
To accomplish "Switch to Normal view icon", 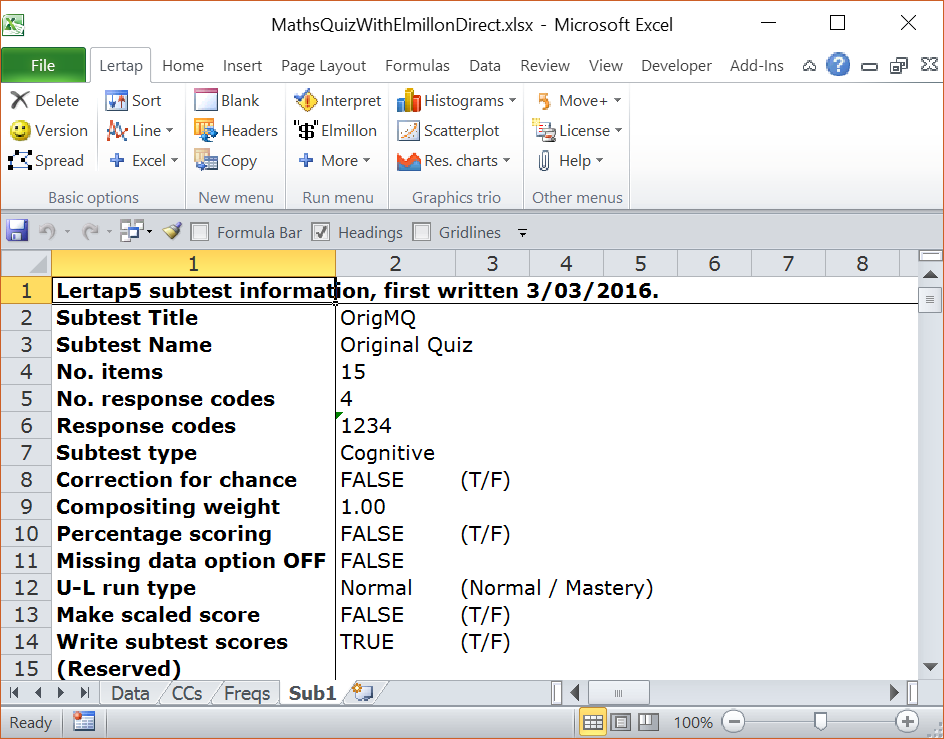I will (x=593, y=722).
